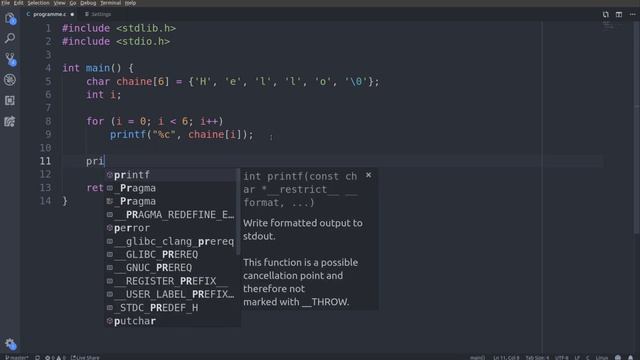Open the Debug menu
The width and height of the screenshot is (640, 360).
pyautogui.click(x=88, y=3)
